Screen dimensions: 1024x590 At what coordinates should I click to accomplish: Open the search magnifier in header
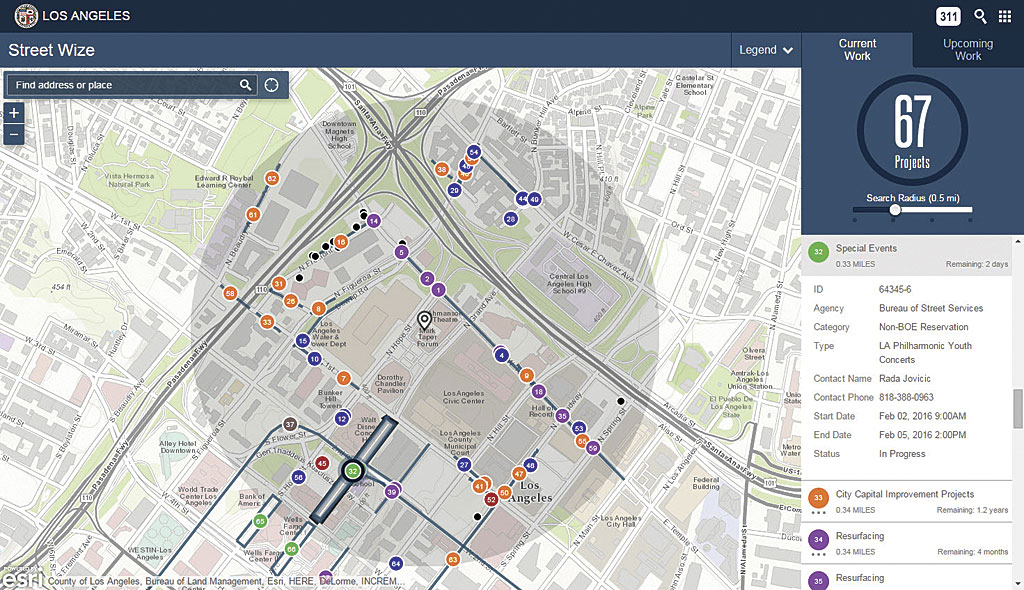click(980, 16)
